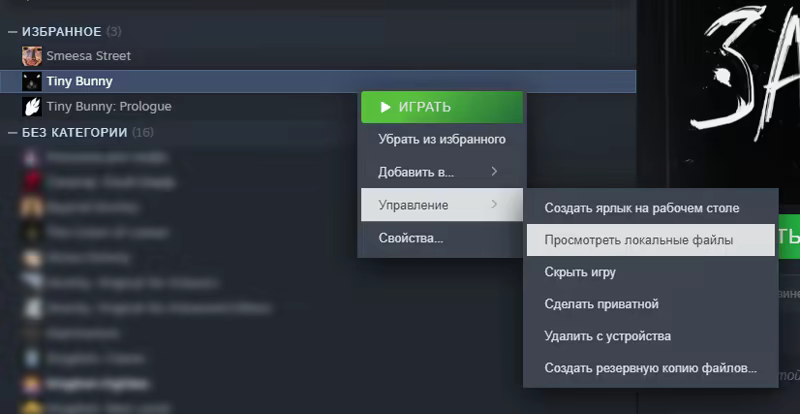800x414 pixels.
Task: Click the Tiny Bunny: Prologue game icon
Action: [32, 106]
